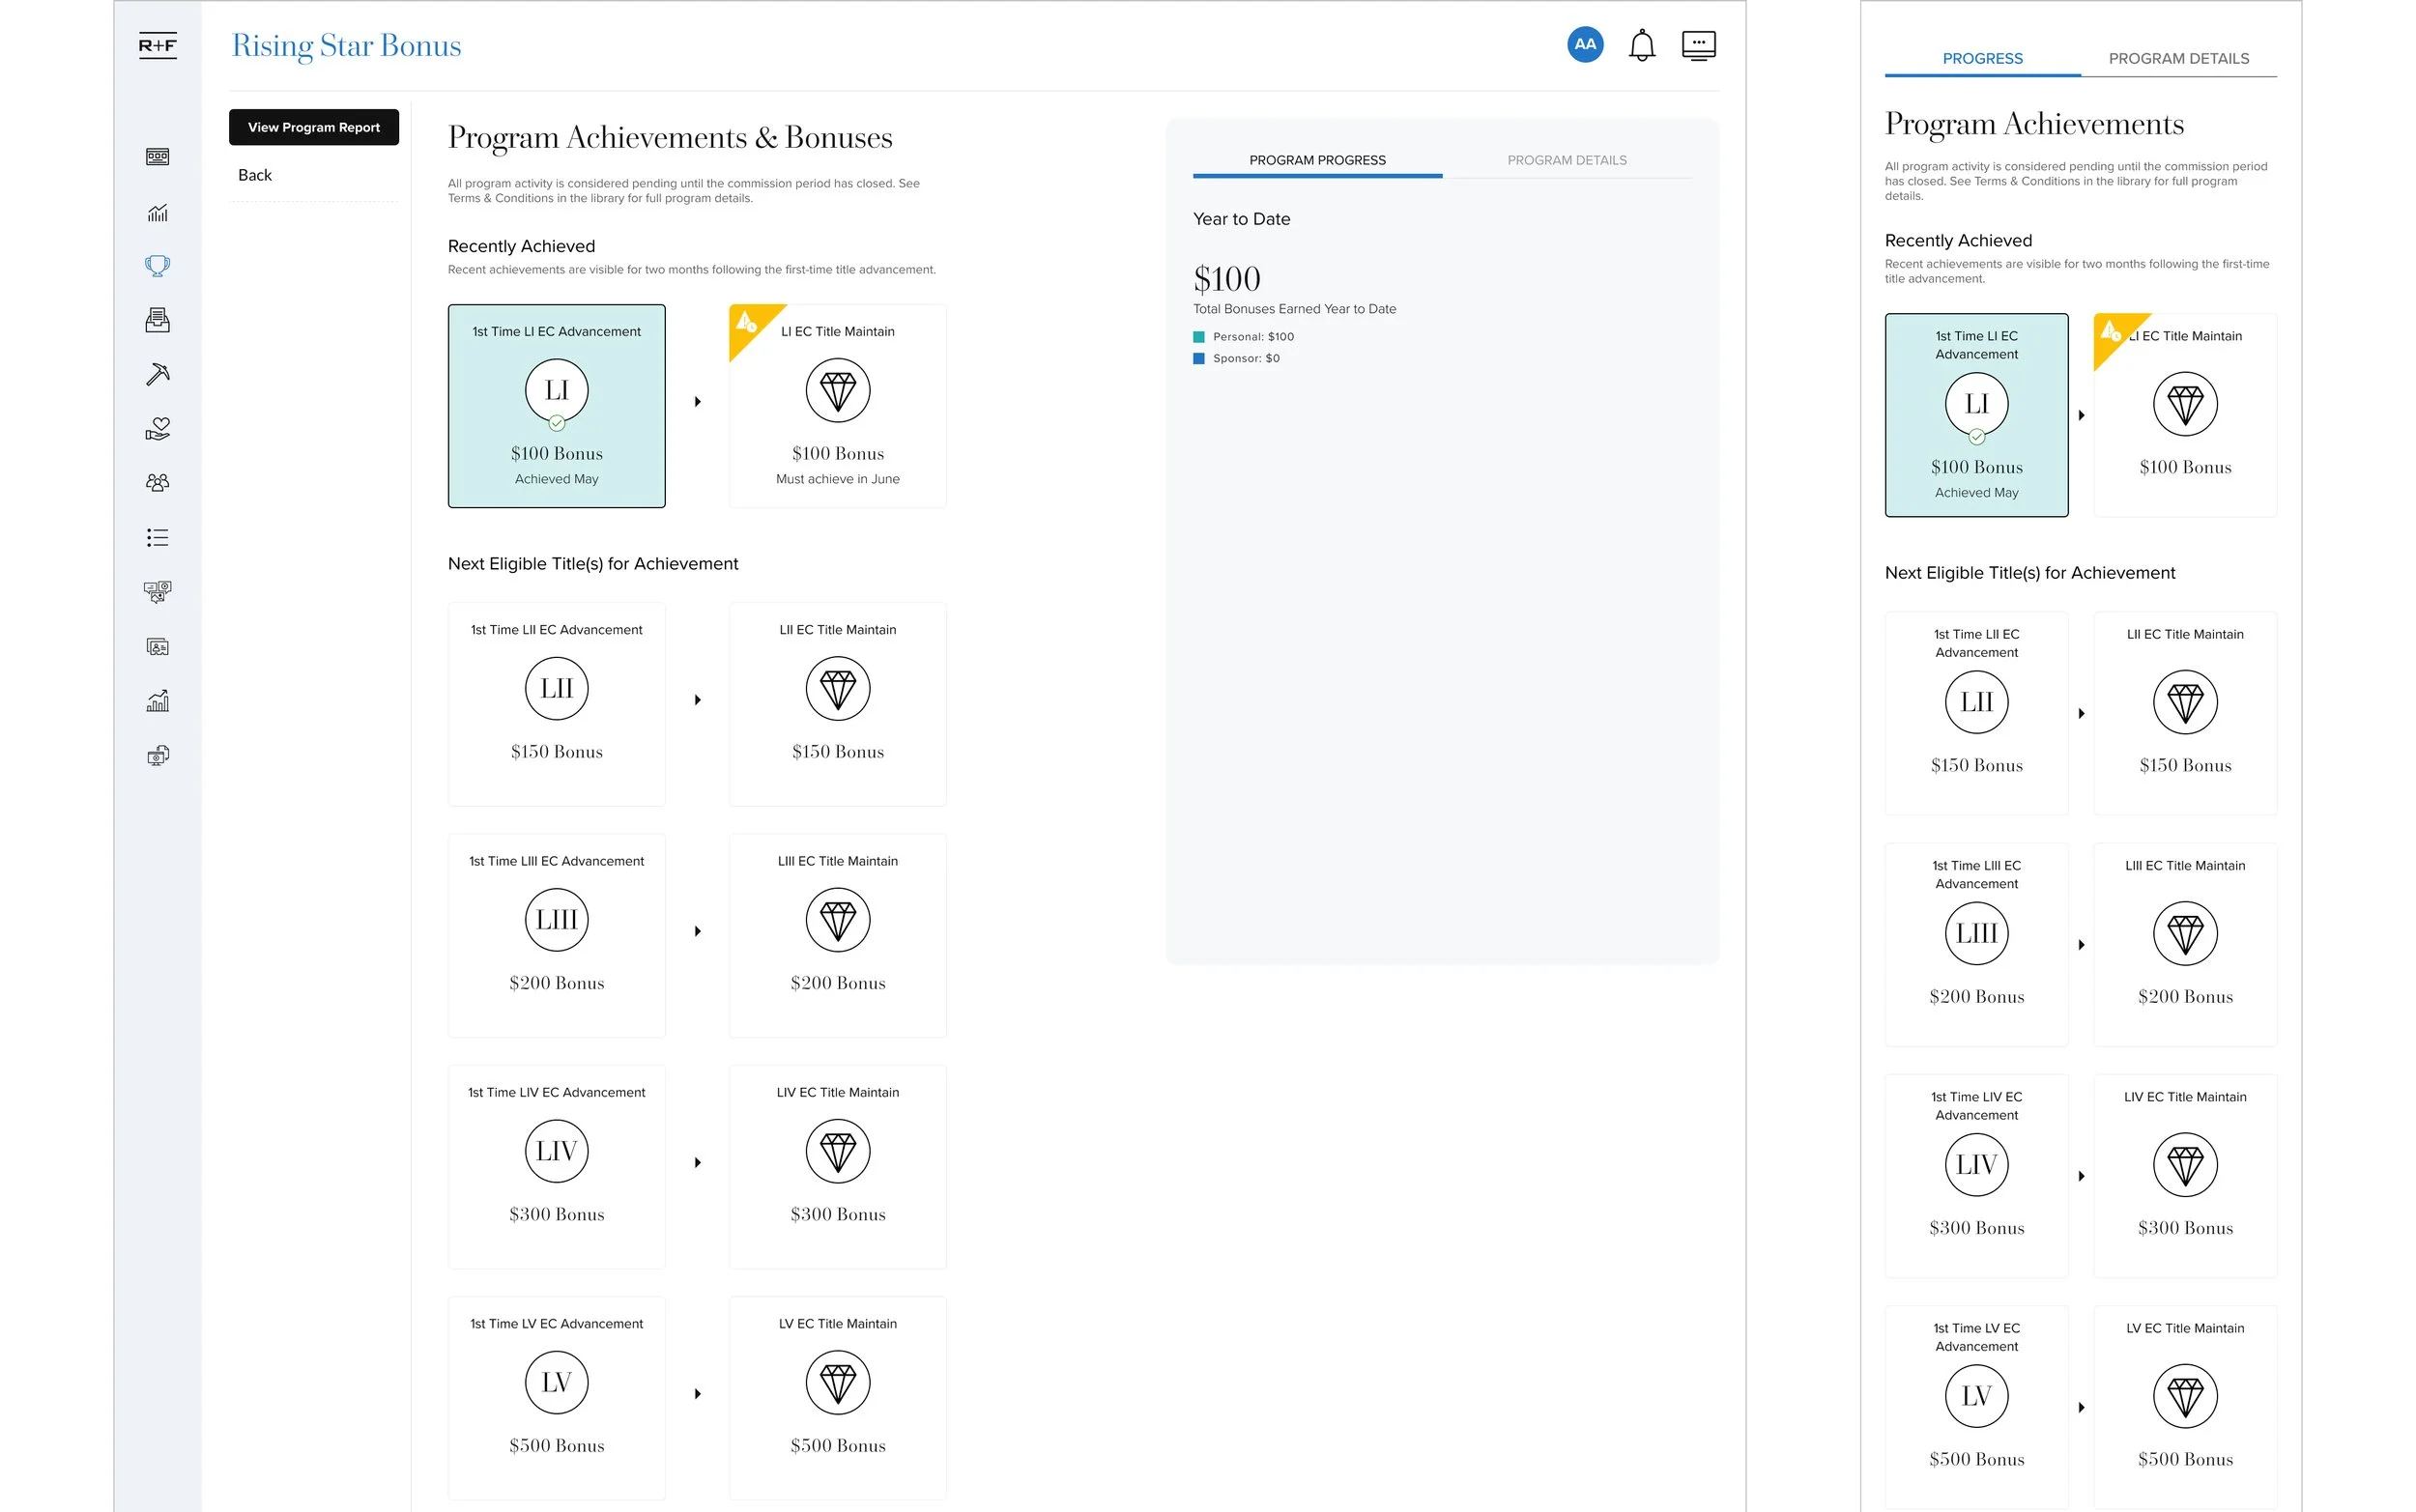Click the pickaxe icon in sidebar
The image size is (2416, 1512).
click(x=157, y=374)
